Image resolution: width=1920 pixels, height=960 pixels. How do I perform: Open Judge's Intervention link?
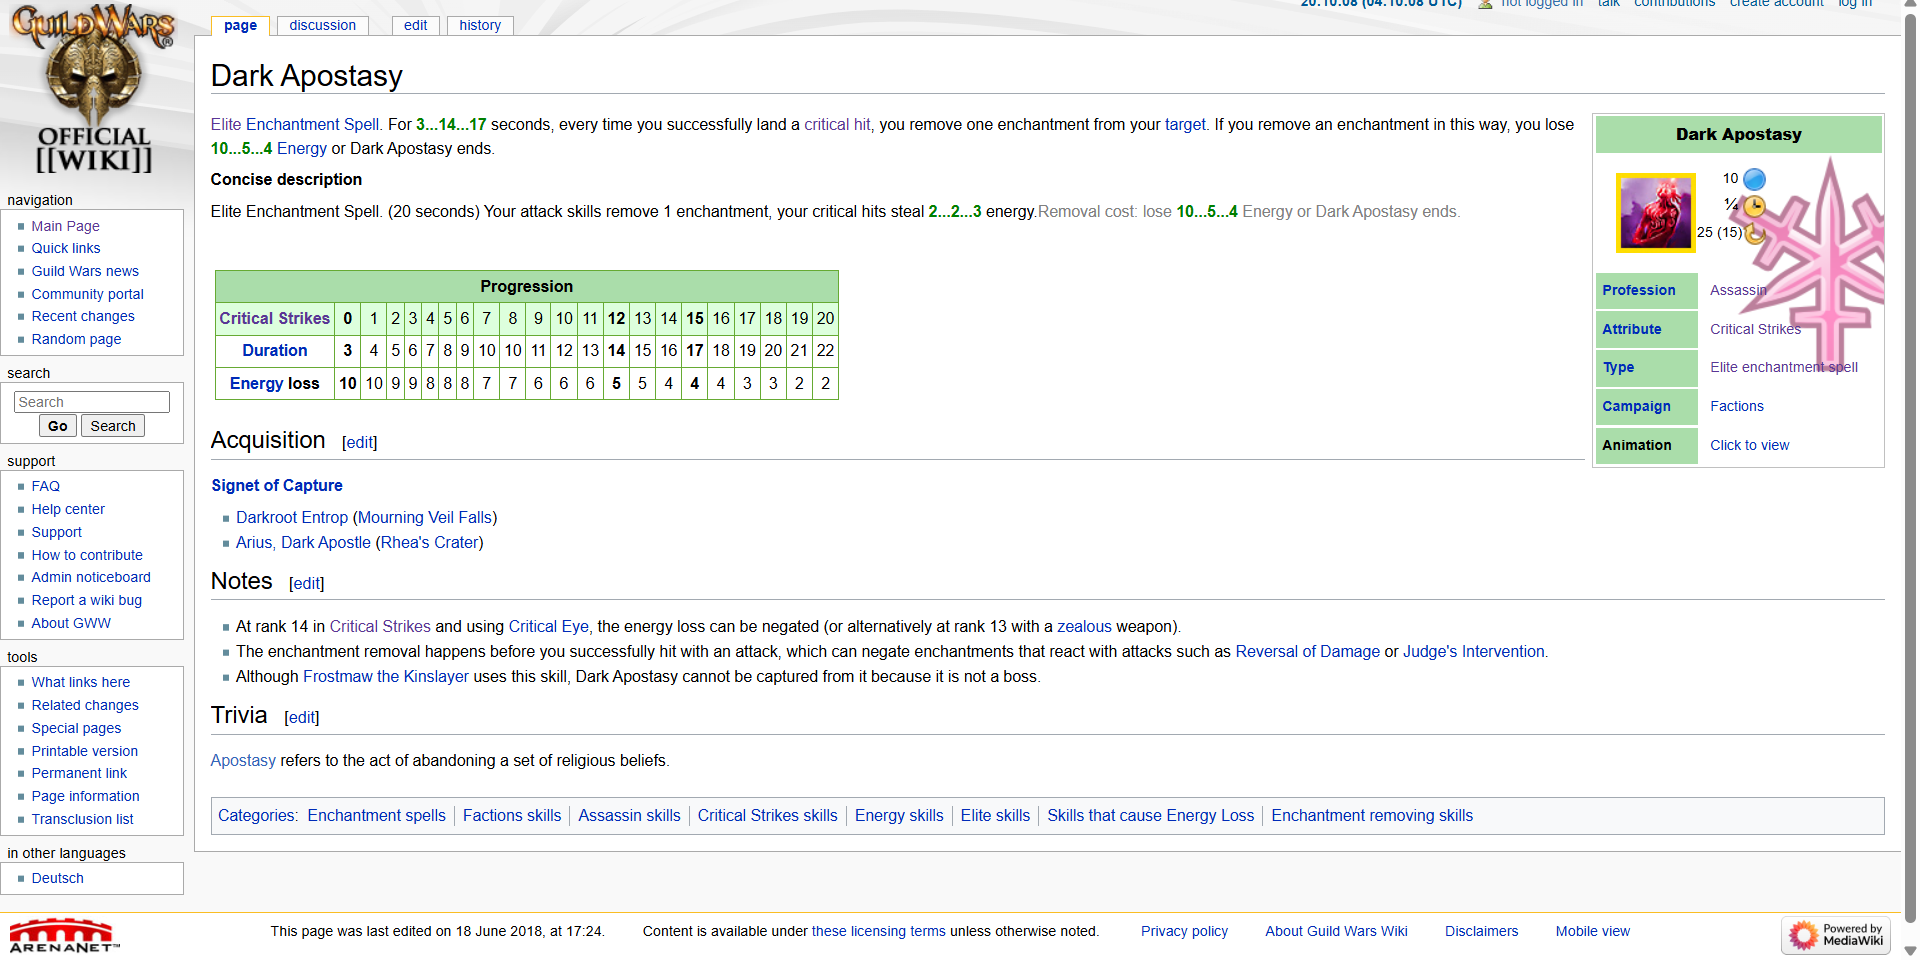1474,651
